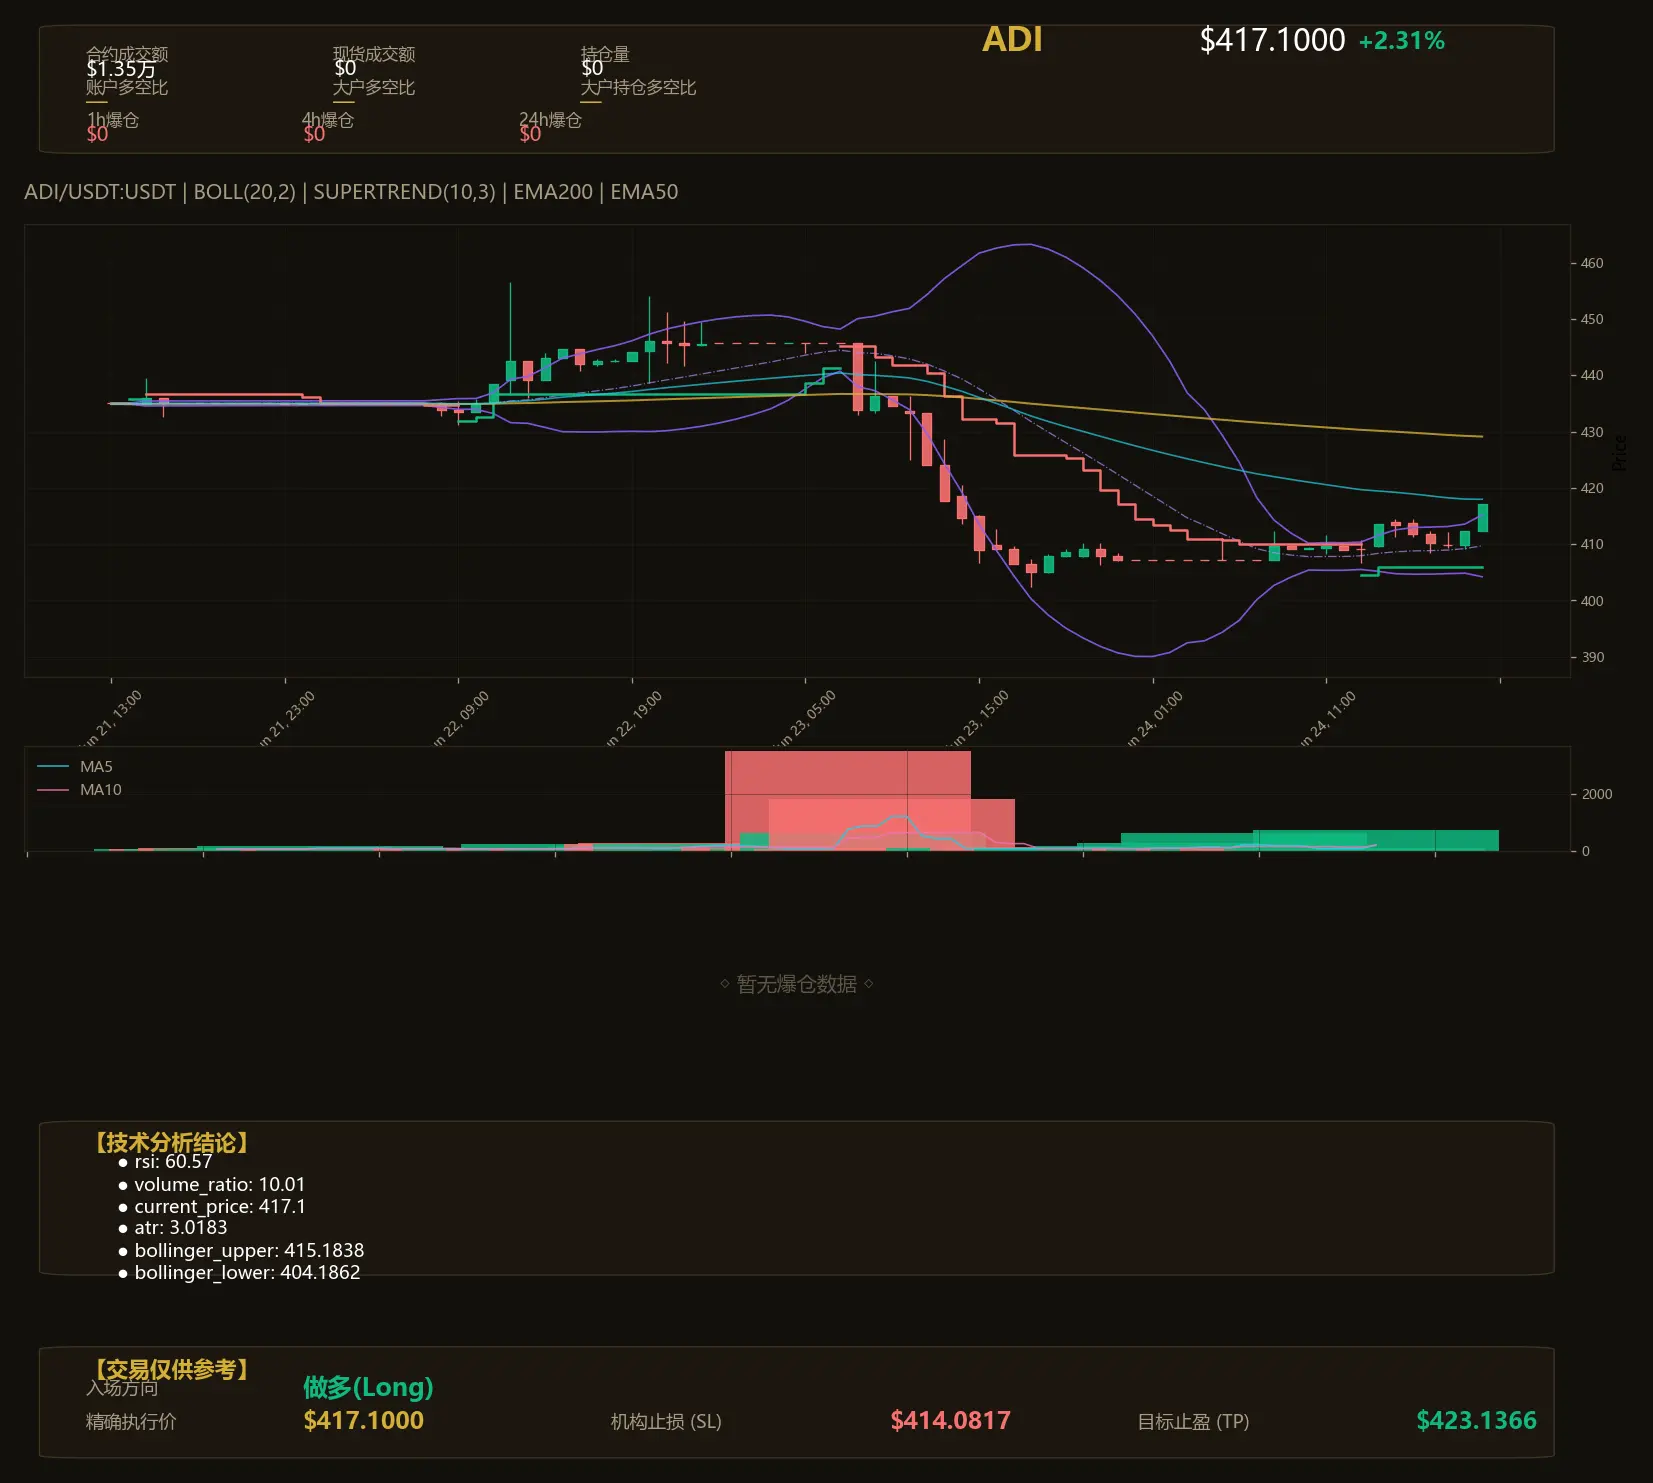This screenshot has width=1653, height=1483.
Task: Click the $423.1366 take profit value
Action: point(1477,1420)
